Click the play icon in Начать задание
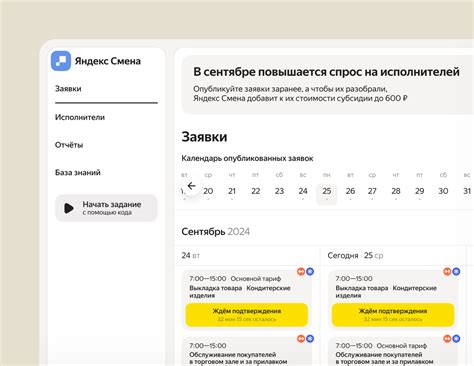Screen dimensions: 474x366 [69, 208]
